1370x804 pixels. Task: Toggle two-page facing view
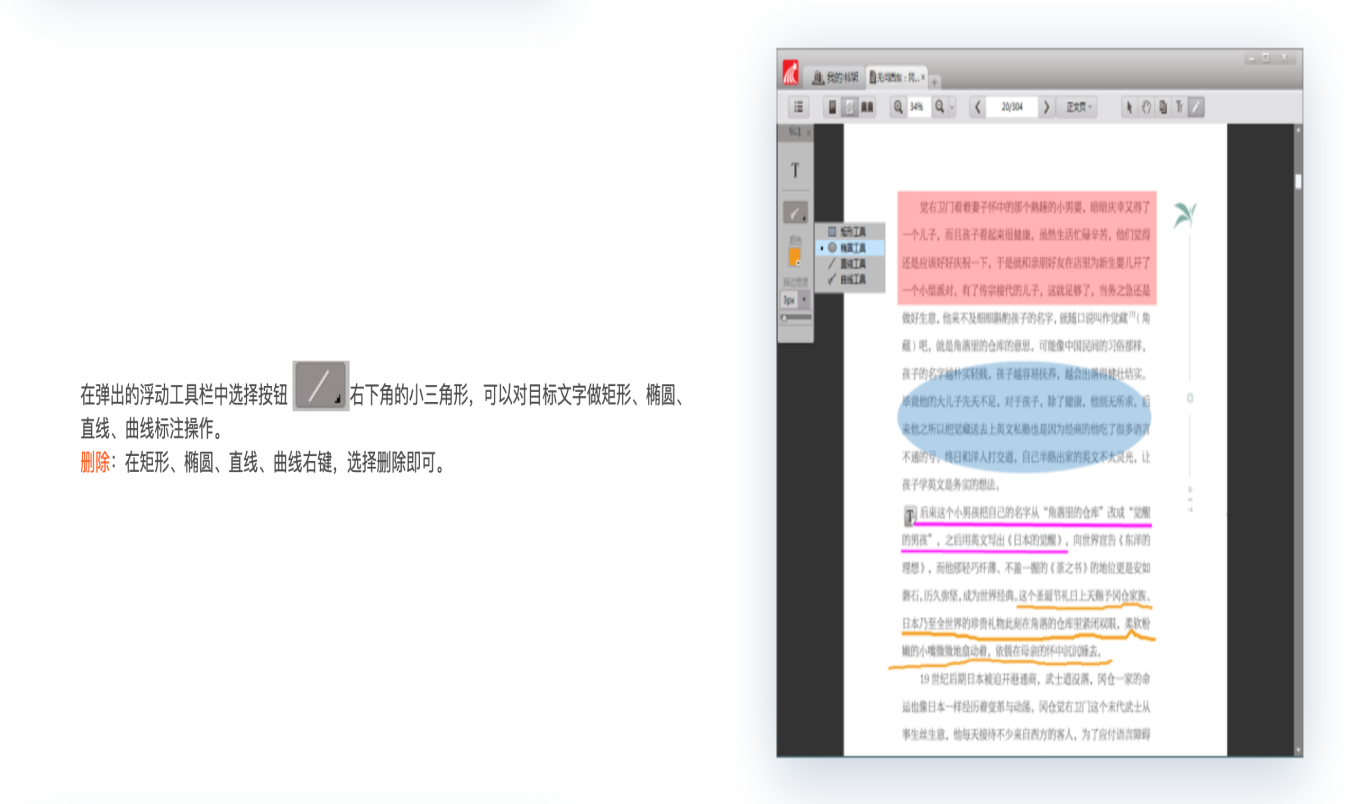pos(868,104)
